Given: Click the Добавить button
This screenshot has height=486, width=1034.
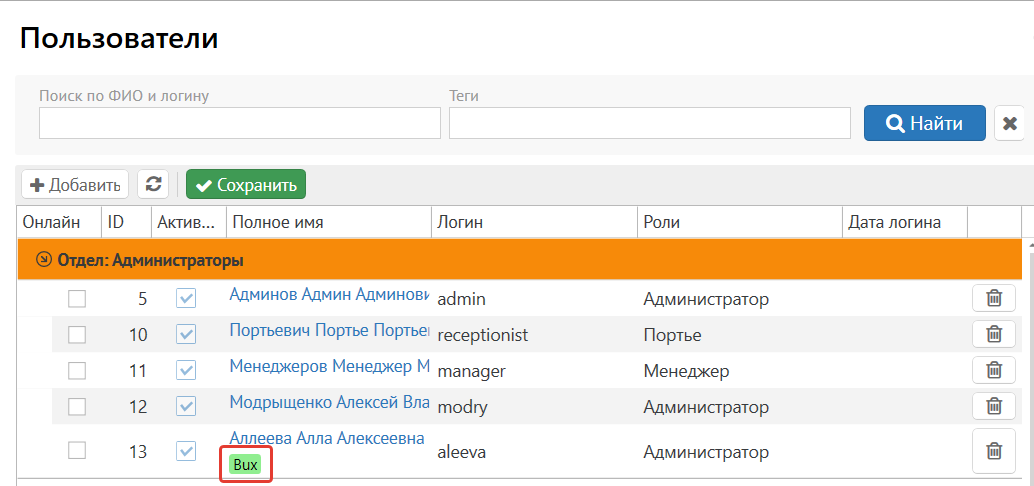Looking at the screenshot, I should tap(75, 185).
